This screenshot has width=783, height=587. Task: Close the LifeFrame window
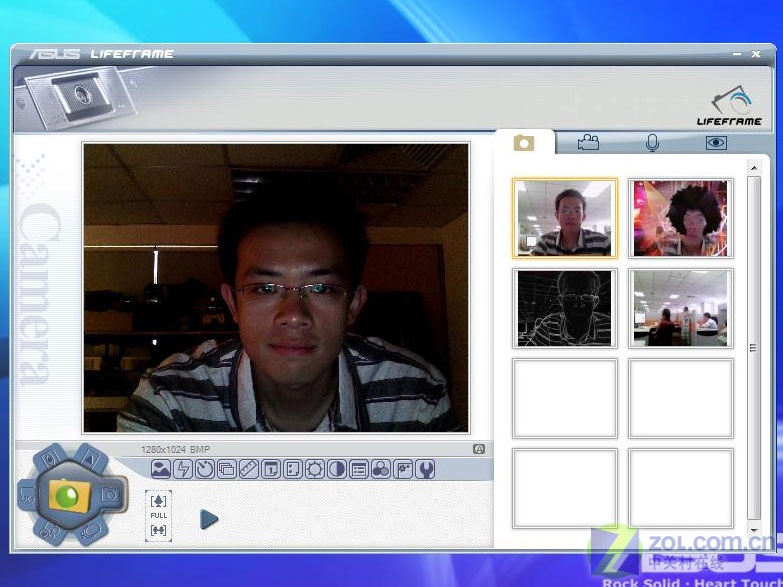click(756, 54)
